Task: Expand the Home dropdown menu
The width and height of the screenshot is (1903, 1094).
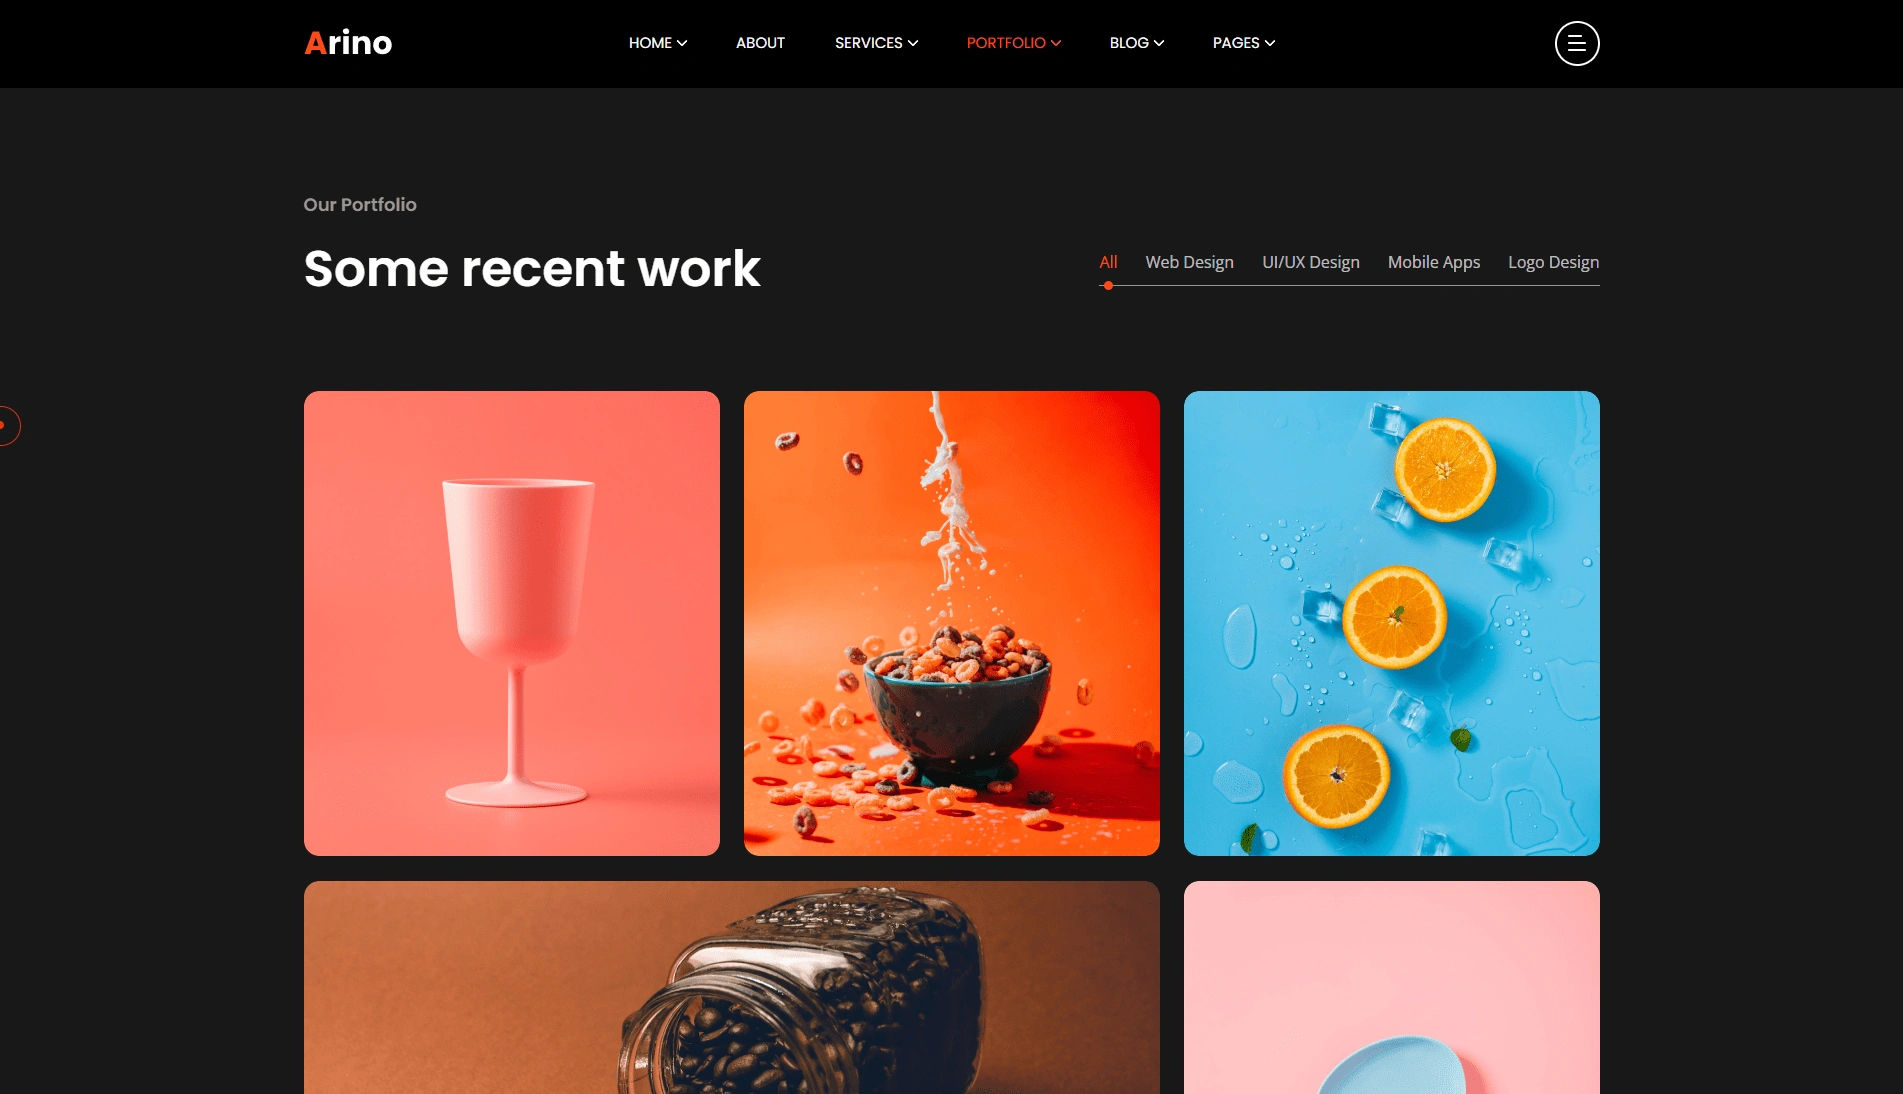Action: click(x=657, y=43)
